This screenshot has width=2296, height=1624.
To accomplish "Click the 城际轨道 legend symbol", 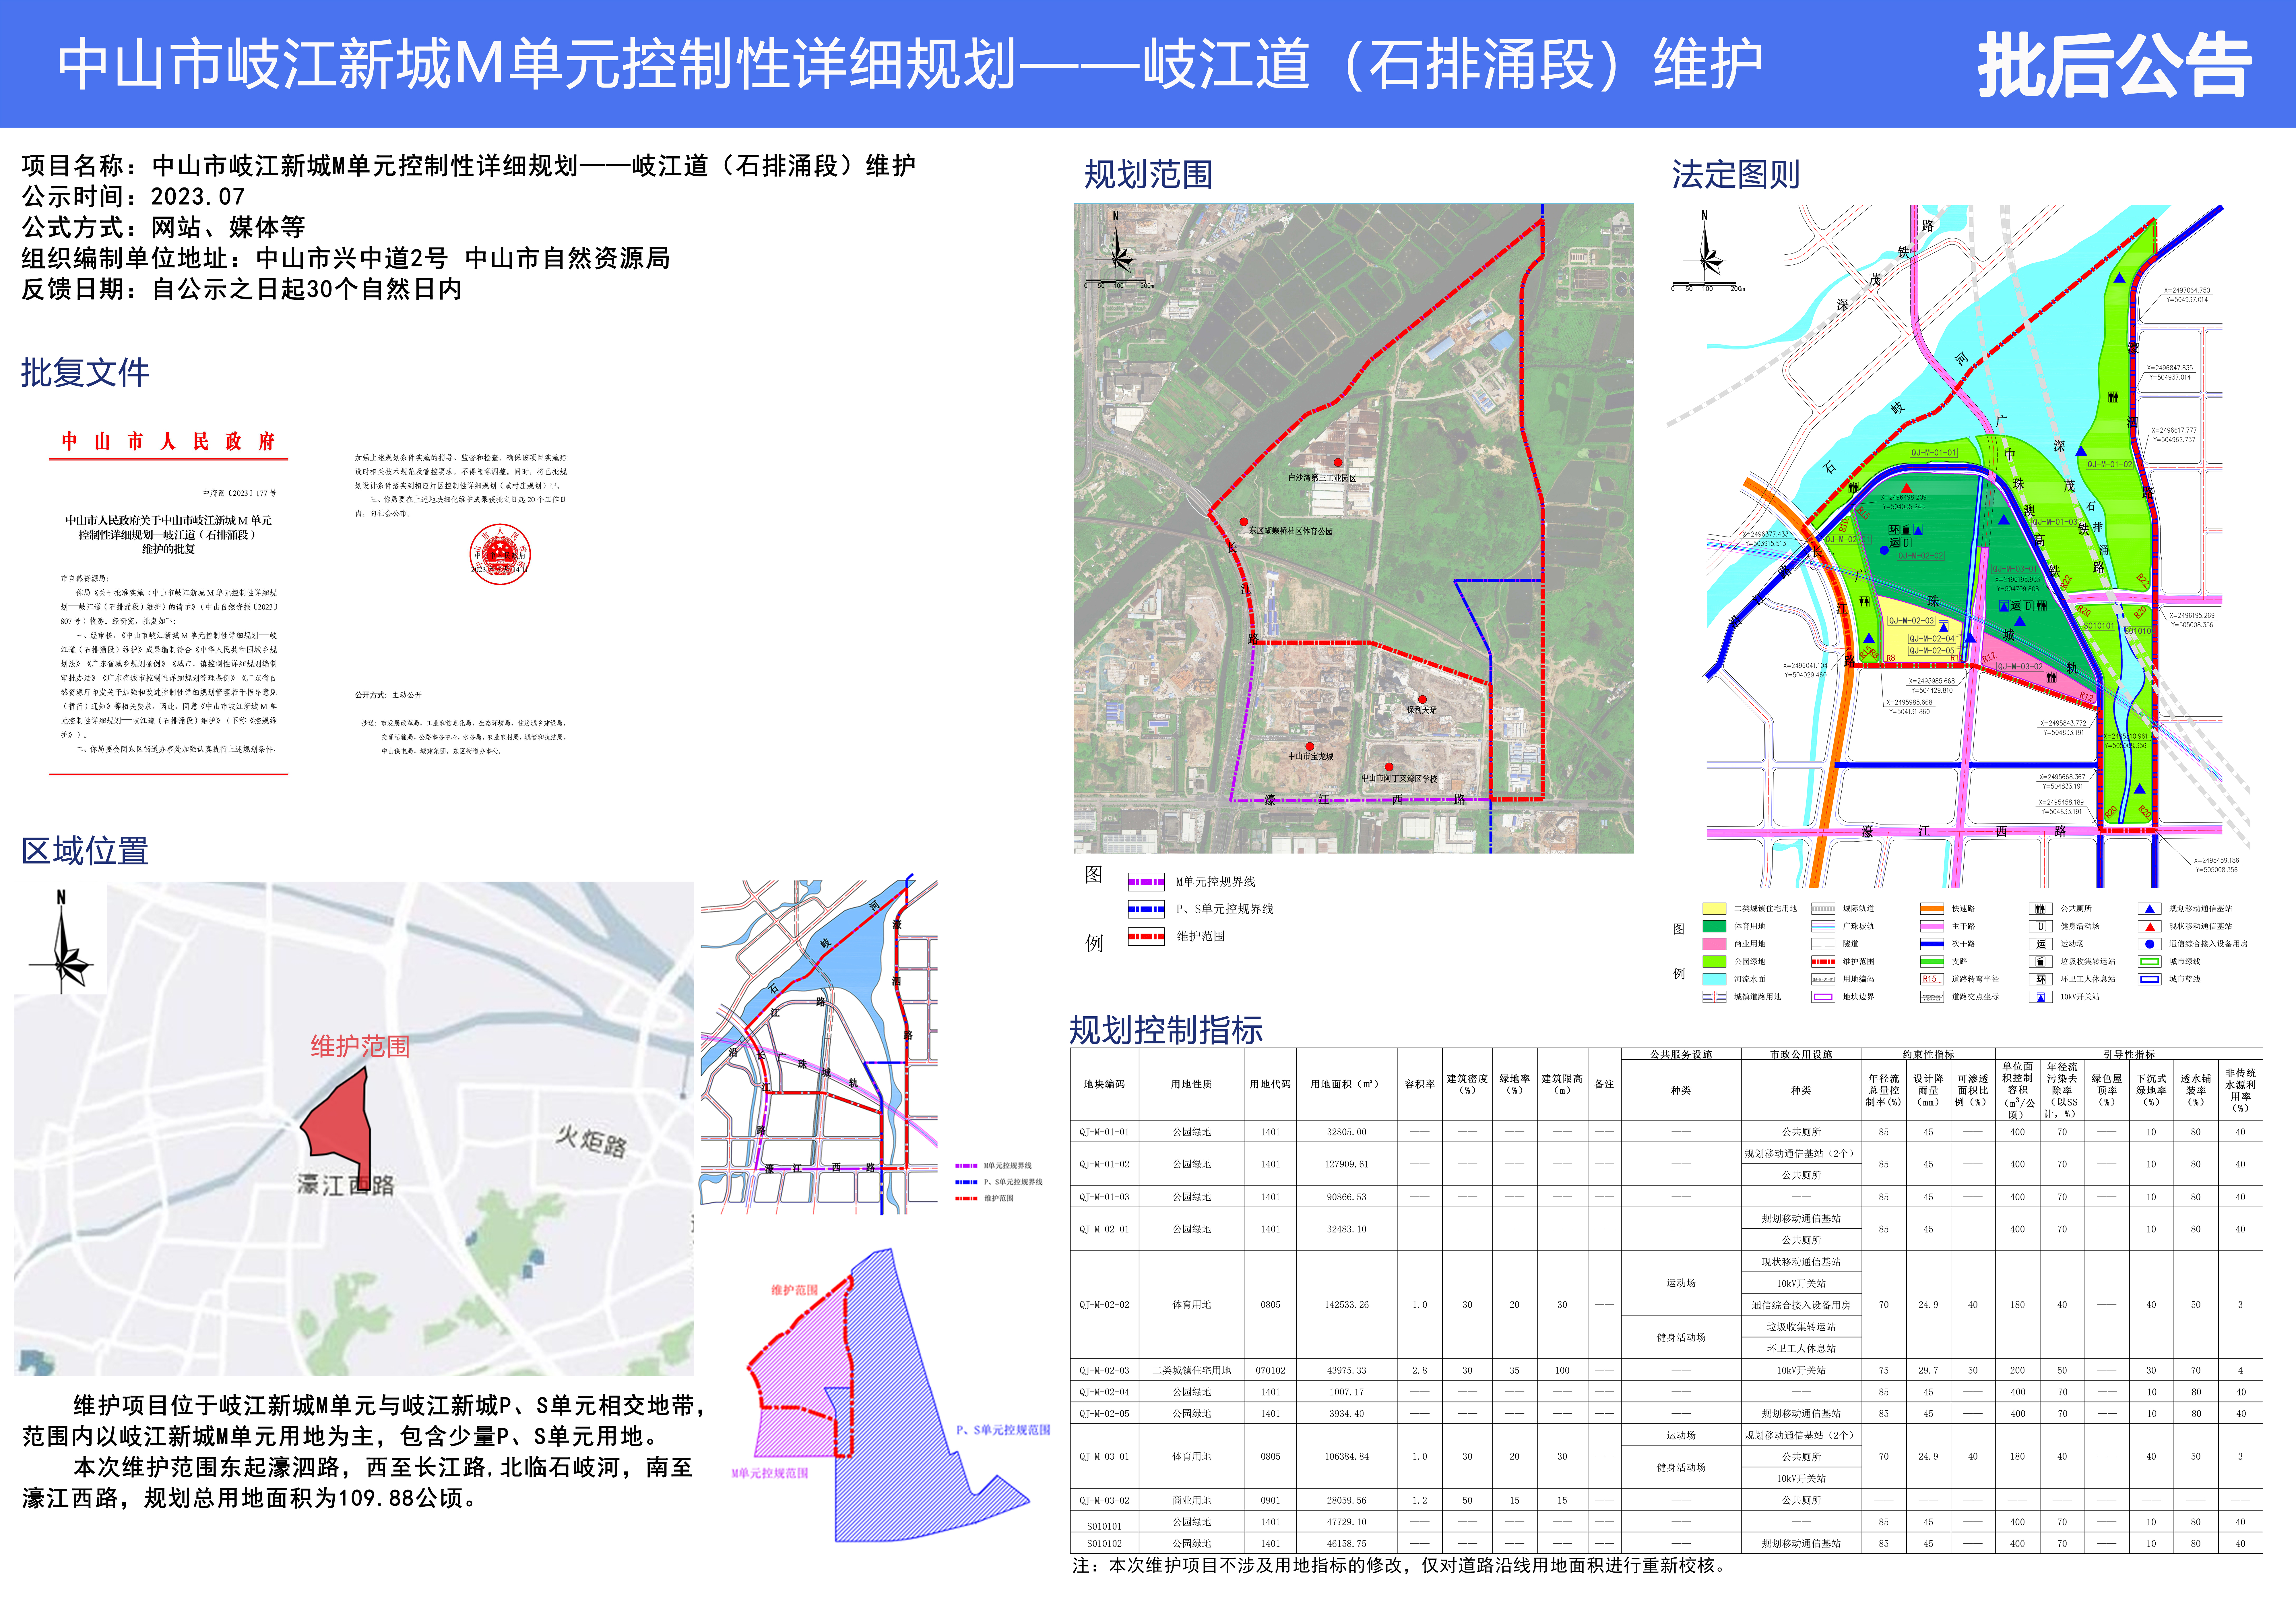I will tap(1823, 909).
